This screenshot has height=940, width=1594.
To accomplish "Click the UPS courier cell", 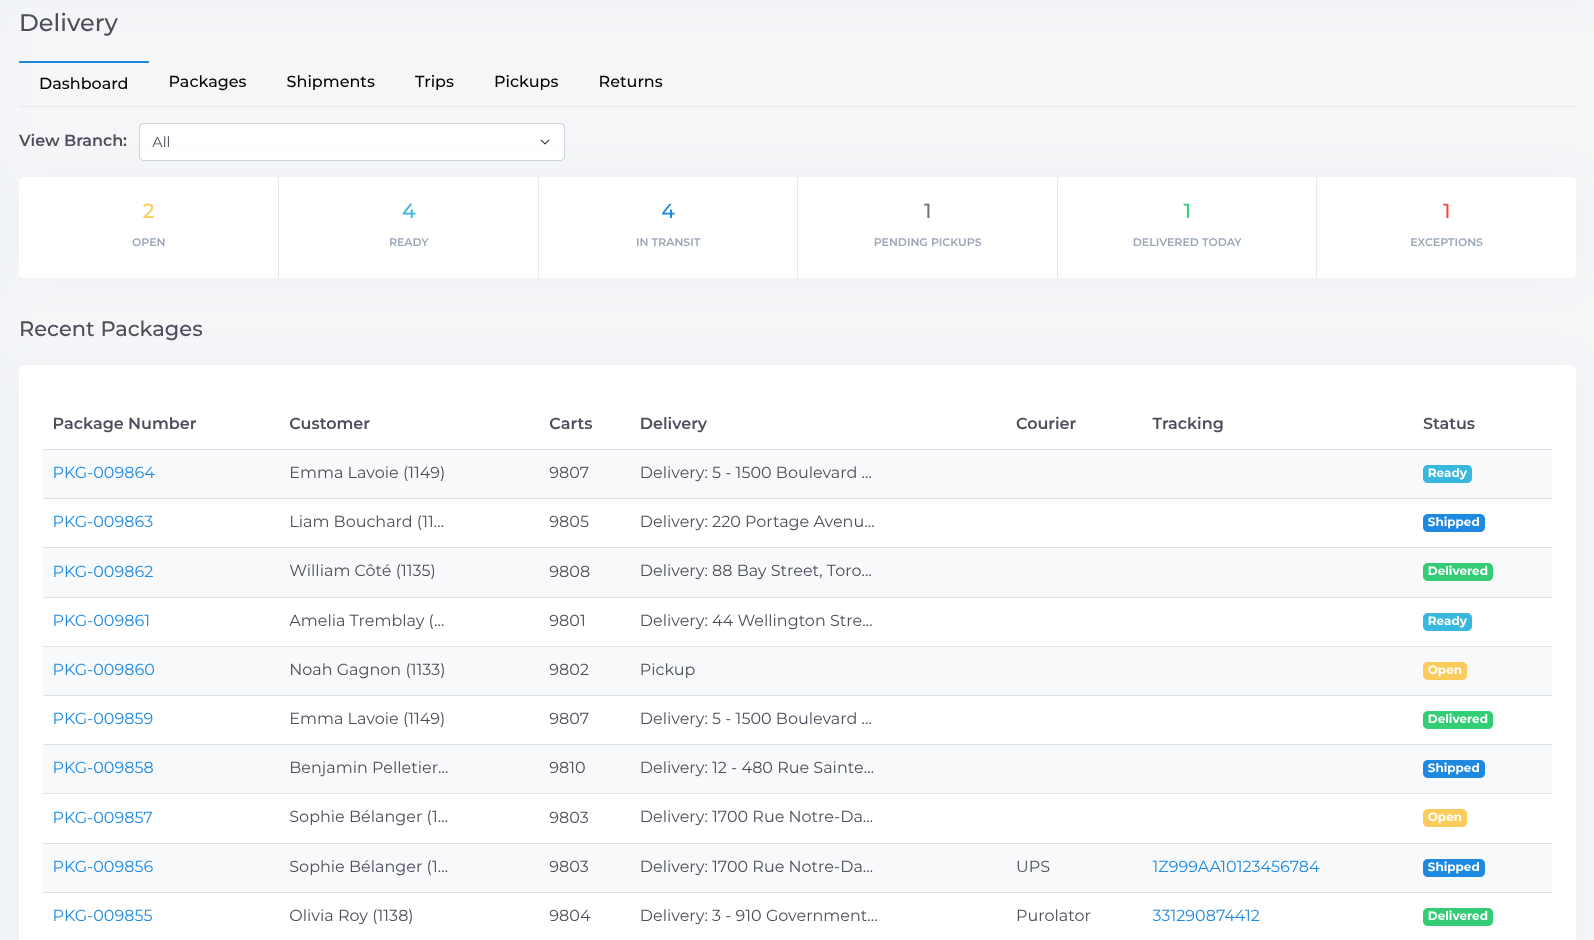I will coord(1033,867).
